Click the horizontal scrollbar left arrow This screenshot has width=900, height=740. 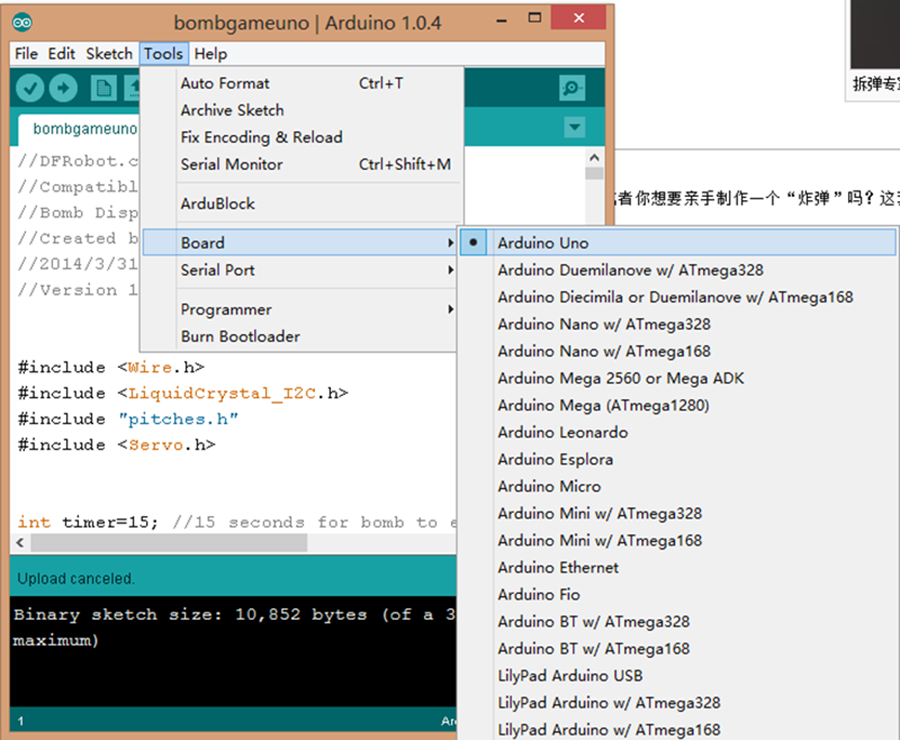(x=21, y=543)
